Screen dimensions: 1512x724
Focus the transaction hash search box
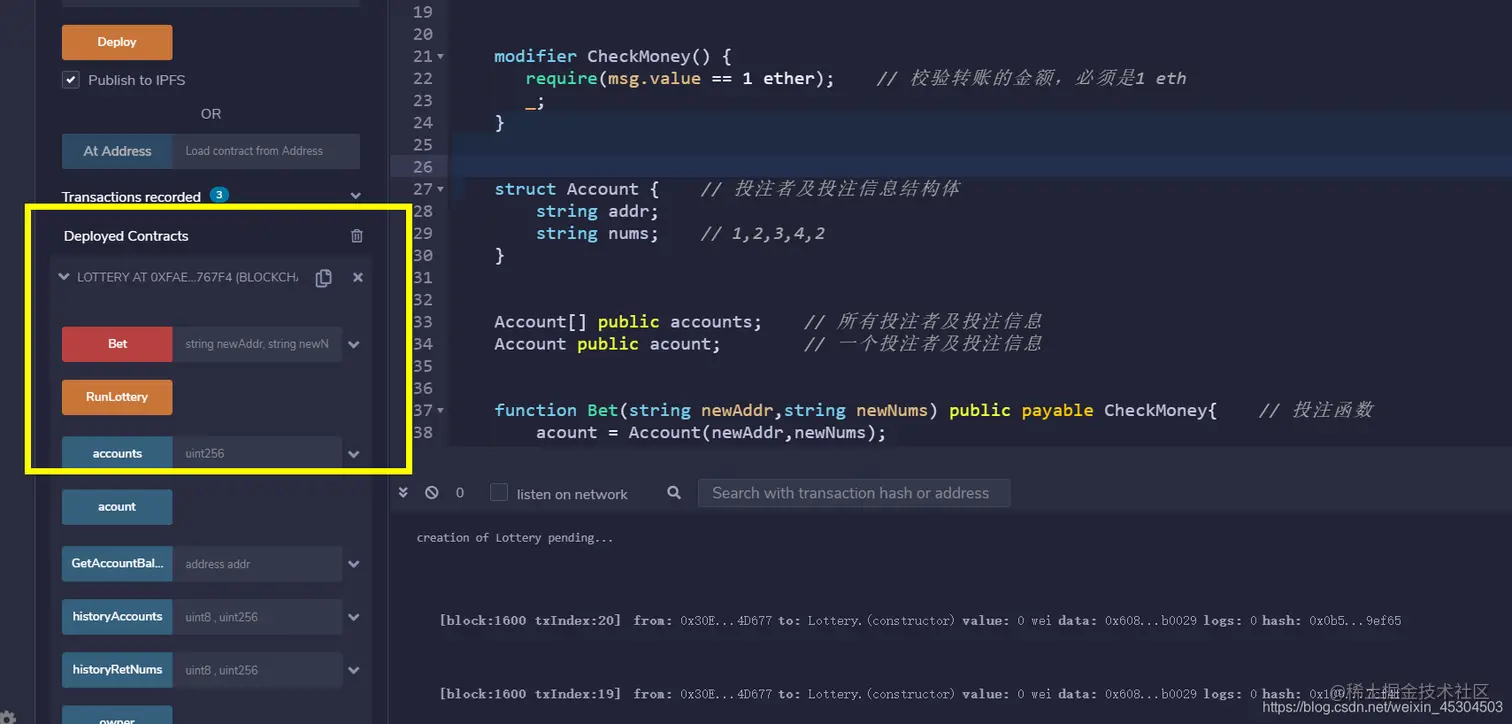853,493
